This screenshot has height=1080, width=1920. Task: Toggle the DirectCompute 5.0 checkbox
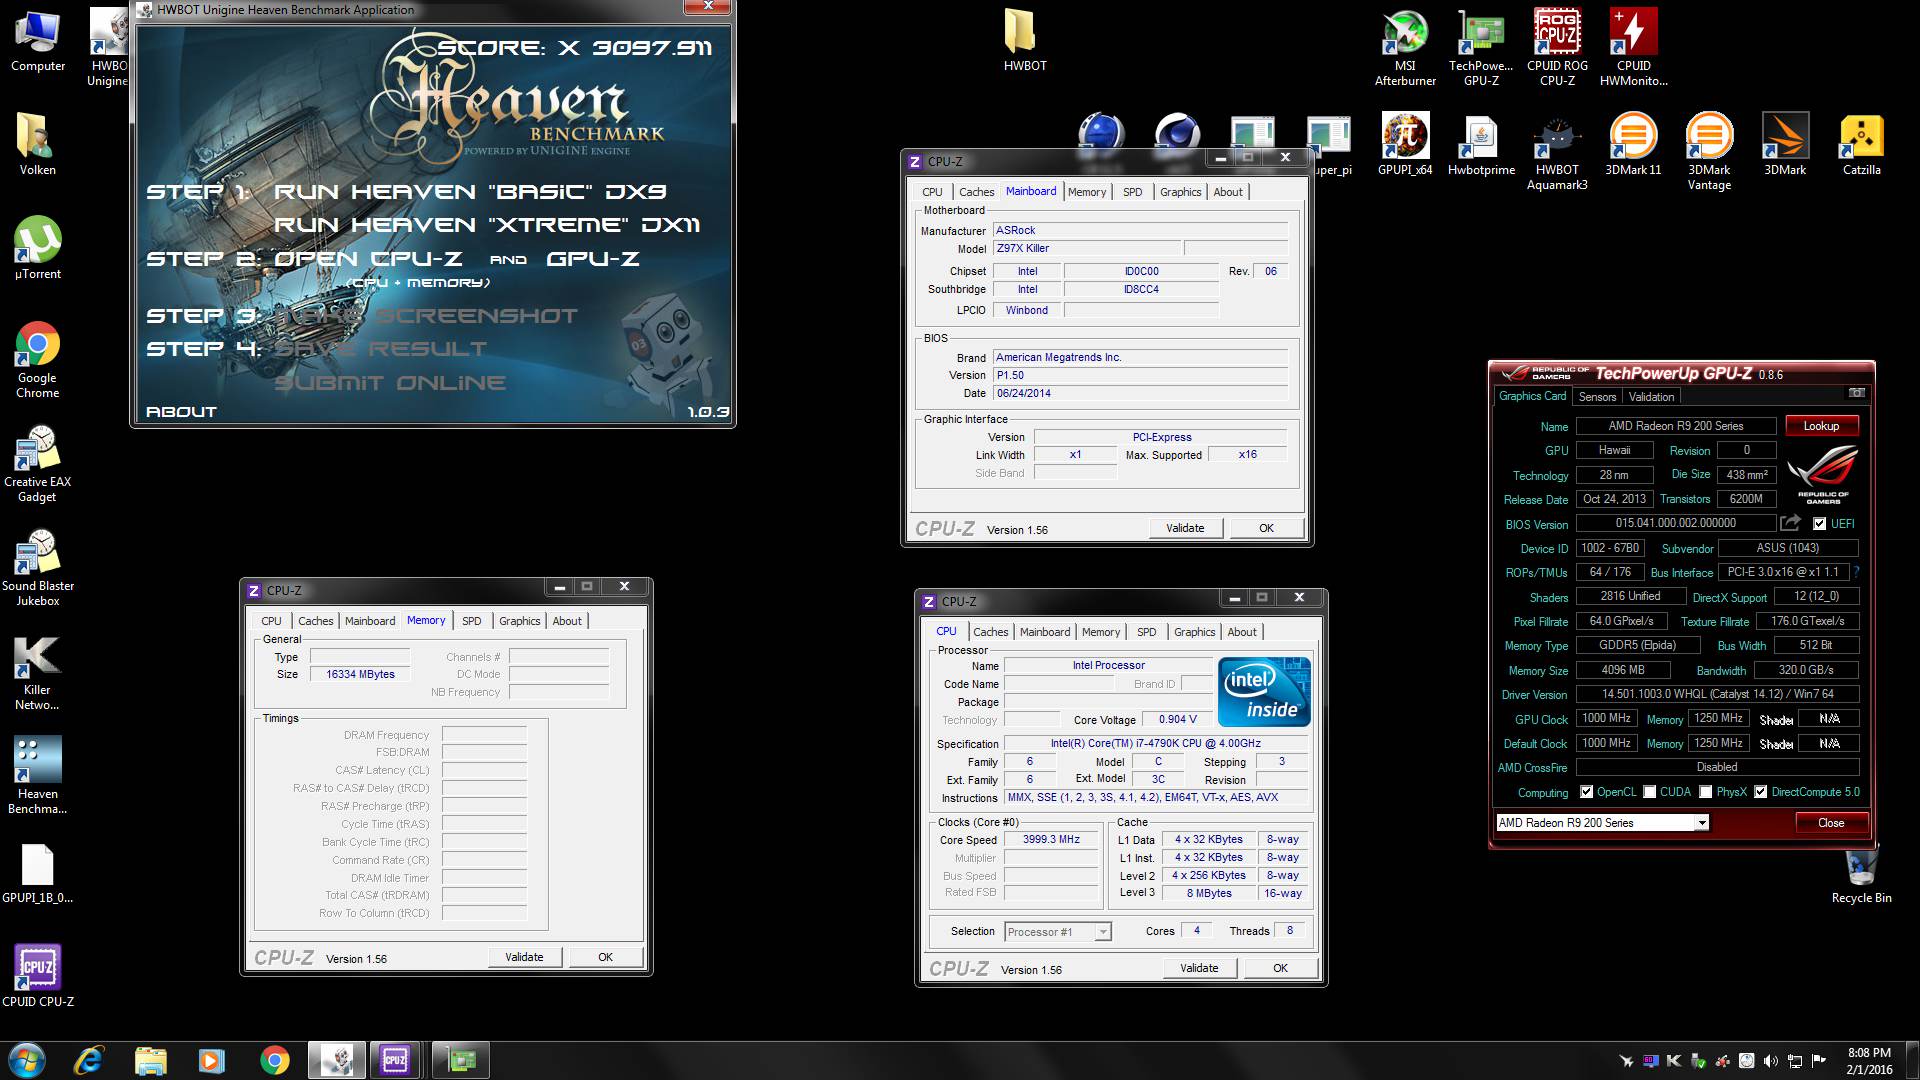point(1761,792)
